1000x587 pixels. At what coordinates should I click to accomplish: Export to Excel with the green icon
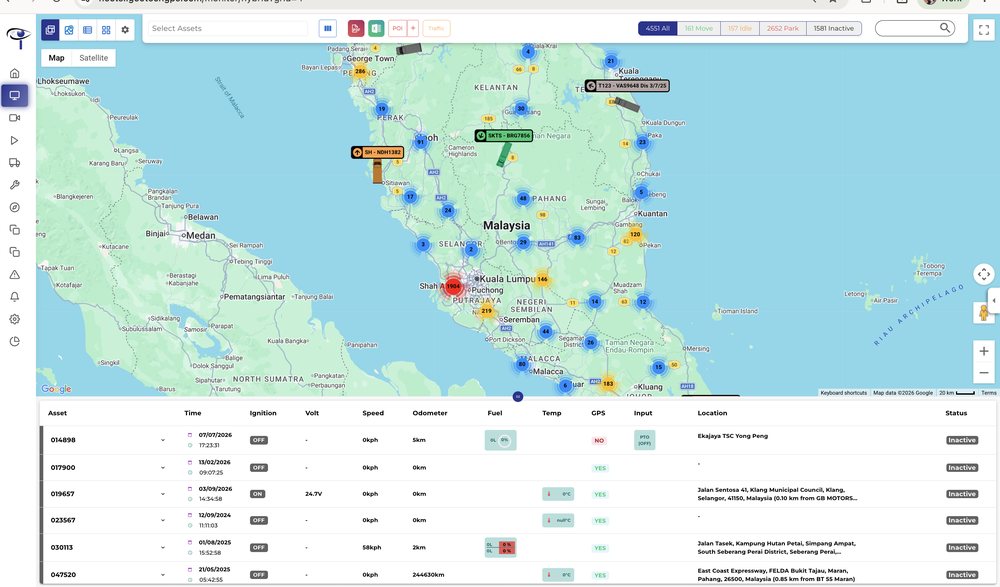point(376,28)
